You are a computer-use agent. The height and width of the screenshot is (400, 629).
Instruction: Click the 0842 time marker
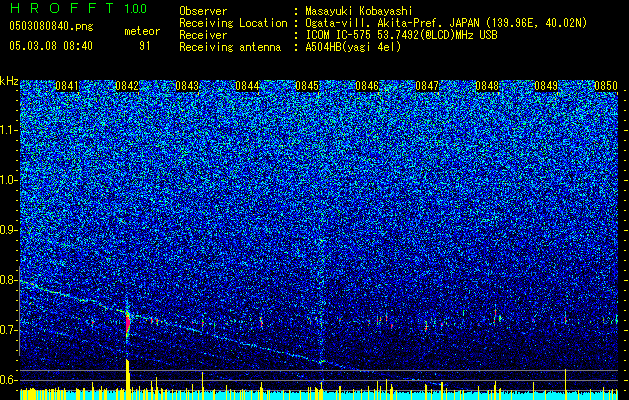pos(127,86)
